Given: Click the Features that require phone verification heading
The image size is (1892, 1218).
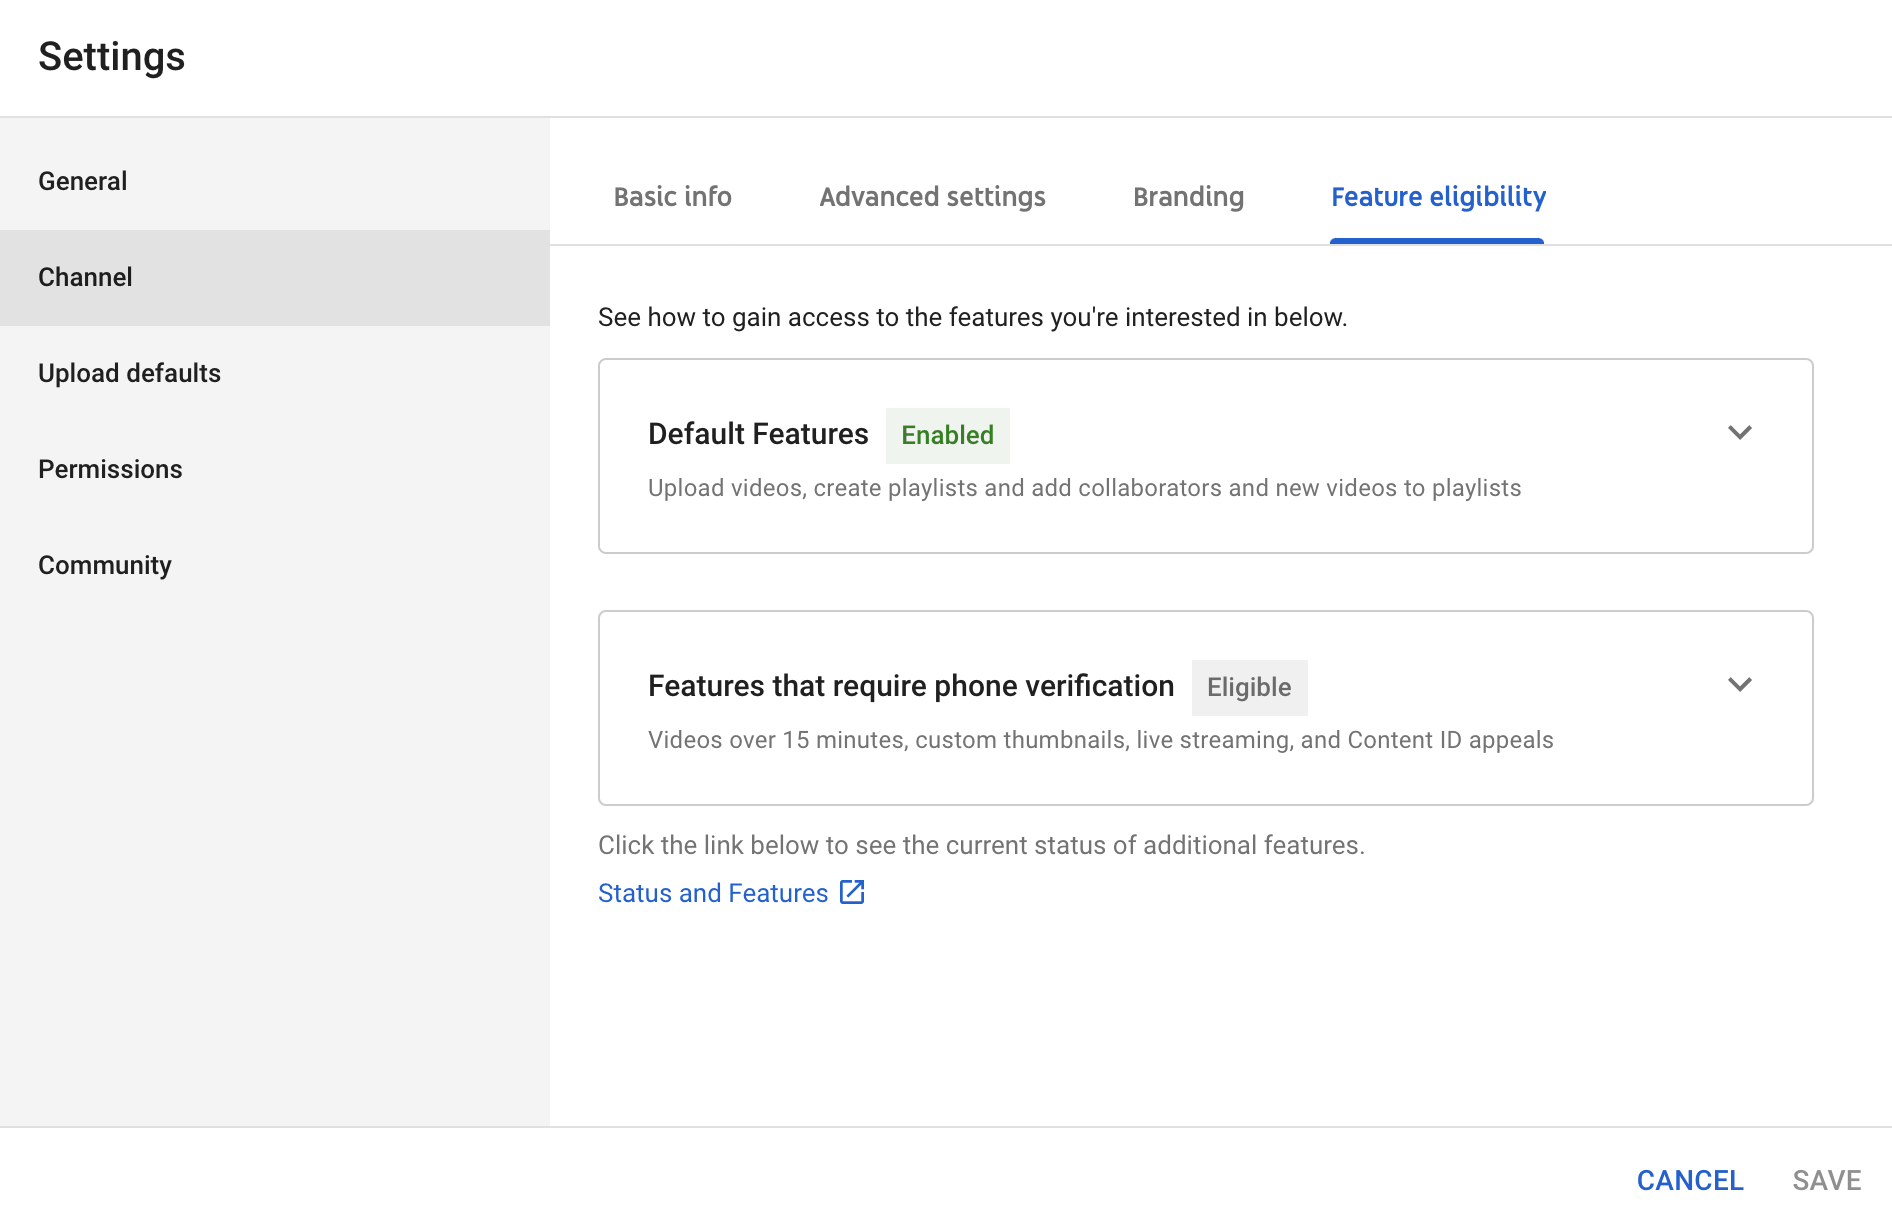Looking at the screenshot, I should [911, 686].
